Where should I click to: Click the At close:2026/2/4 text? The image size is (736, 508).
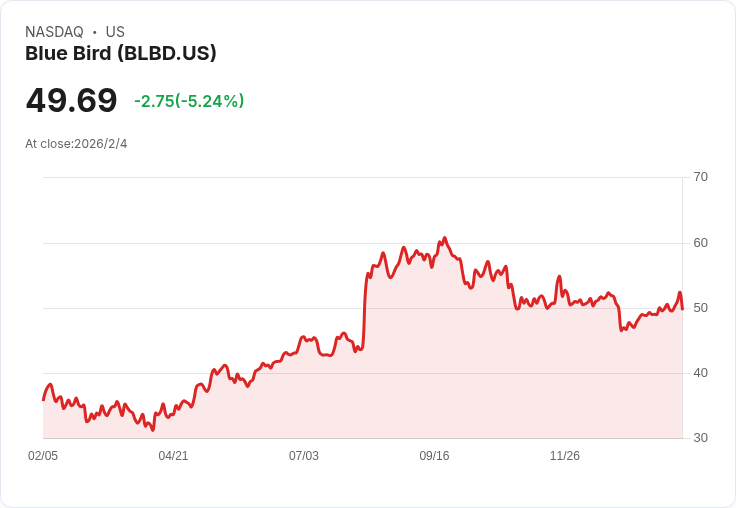[x=76, y=144]
